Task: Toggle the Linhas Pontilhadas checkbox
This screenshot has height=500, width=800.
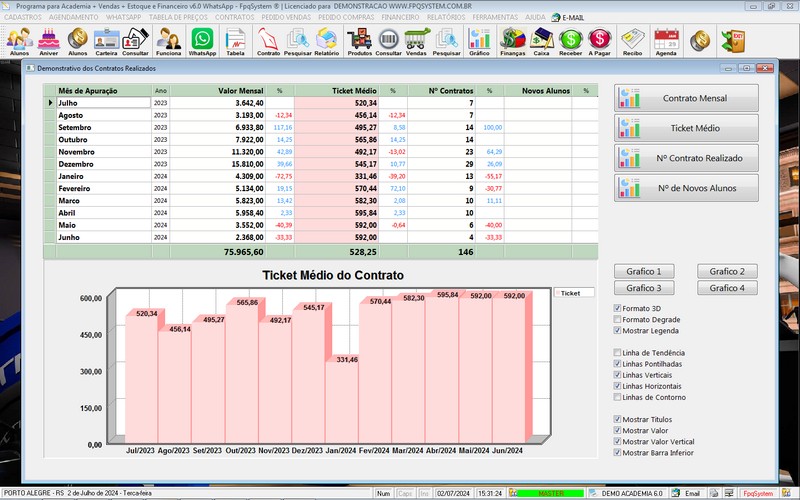Action: point(617,364)
